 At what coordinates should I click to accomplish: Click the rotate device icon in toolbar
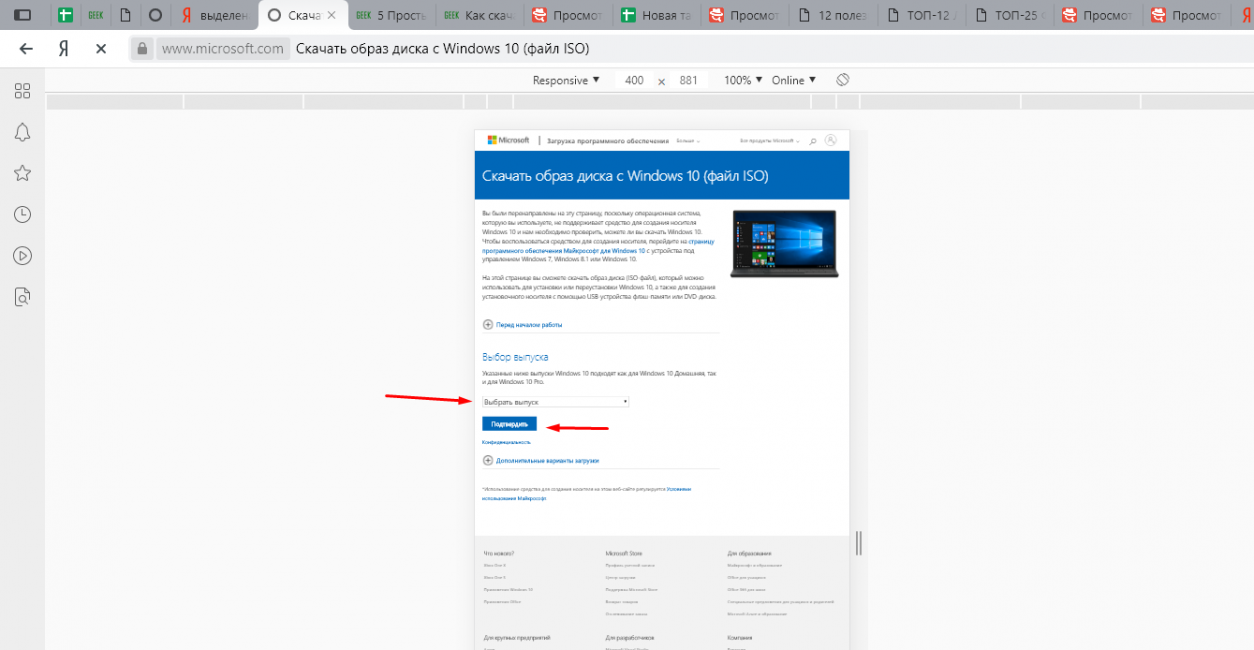pos(842,80)
